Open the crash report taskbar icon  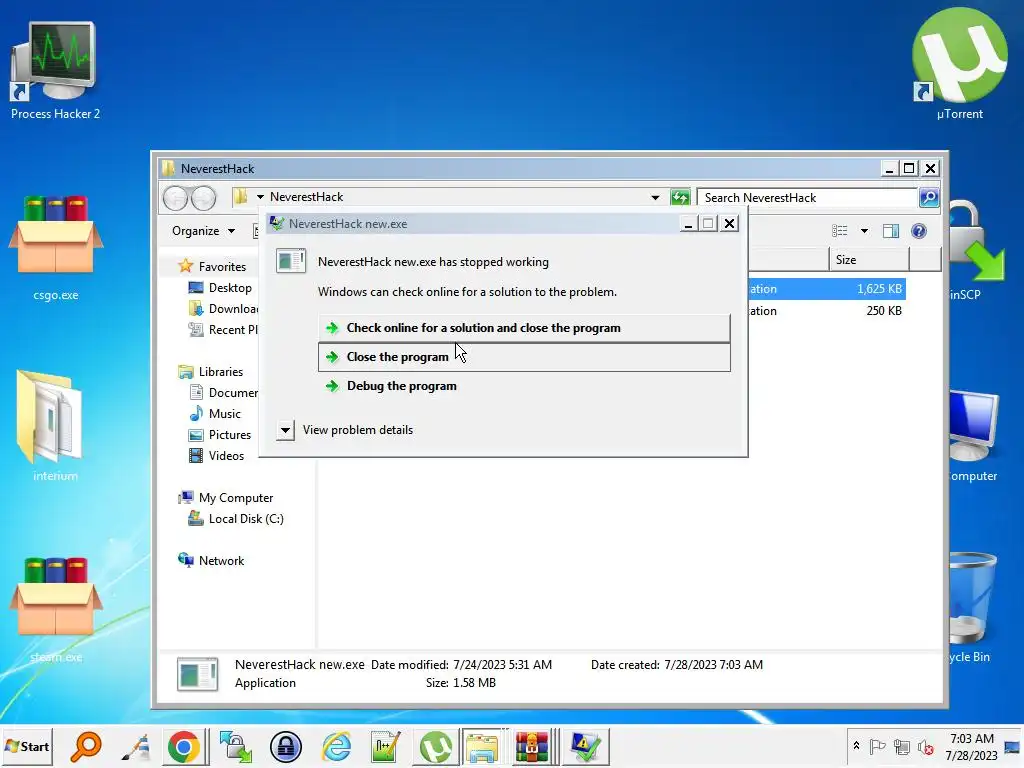point(585,746)
